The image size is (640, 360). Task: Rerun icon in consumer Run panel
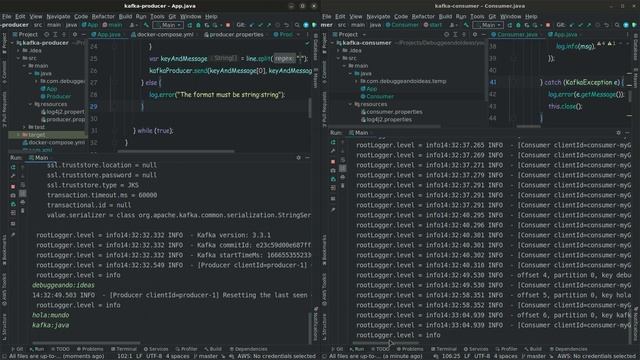pyautogui.click(x=333, y=142)
